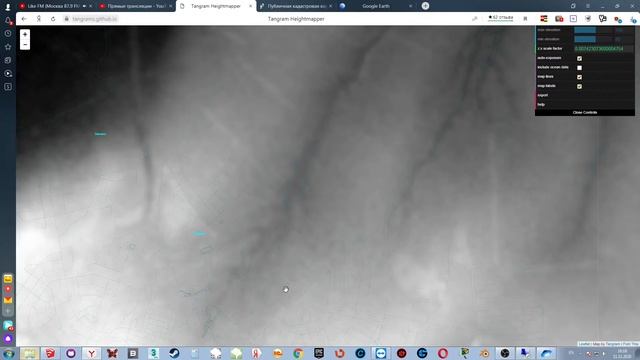Click the taskbar clock
This screenshot has width=640, height=360.
click(622, 353)
